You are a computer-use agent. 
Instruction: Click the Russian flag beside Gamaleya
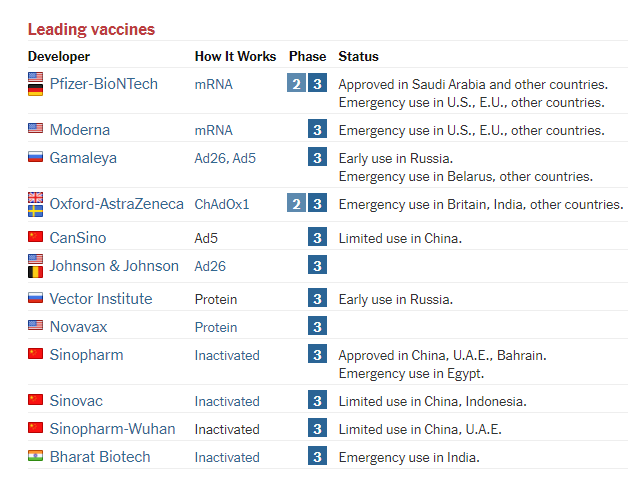click(x=36, y=158)
